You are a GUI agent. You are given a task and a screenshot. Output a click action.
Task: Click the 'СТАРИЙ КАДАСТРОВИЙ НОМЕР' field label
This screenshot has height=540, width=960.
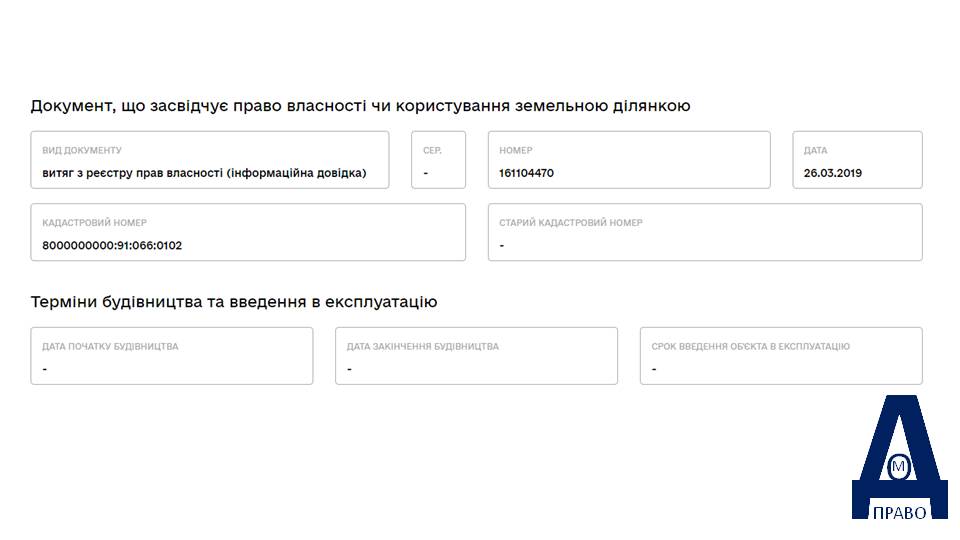click(571, 222)
